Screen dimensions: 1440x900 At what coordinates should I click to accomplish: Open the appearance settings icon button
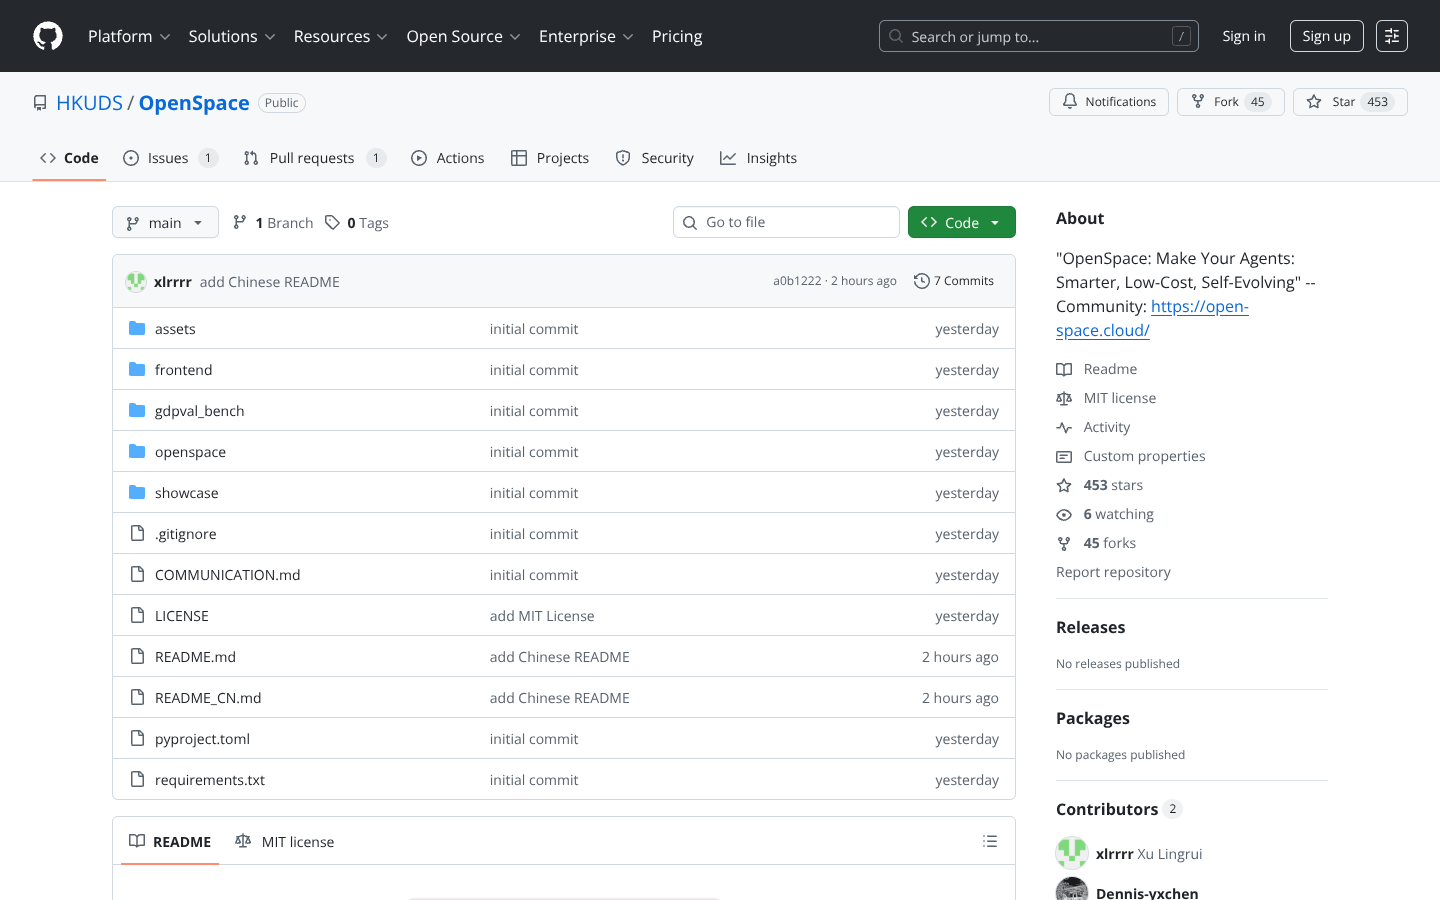1391,36
